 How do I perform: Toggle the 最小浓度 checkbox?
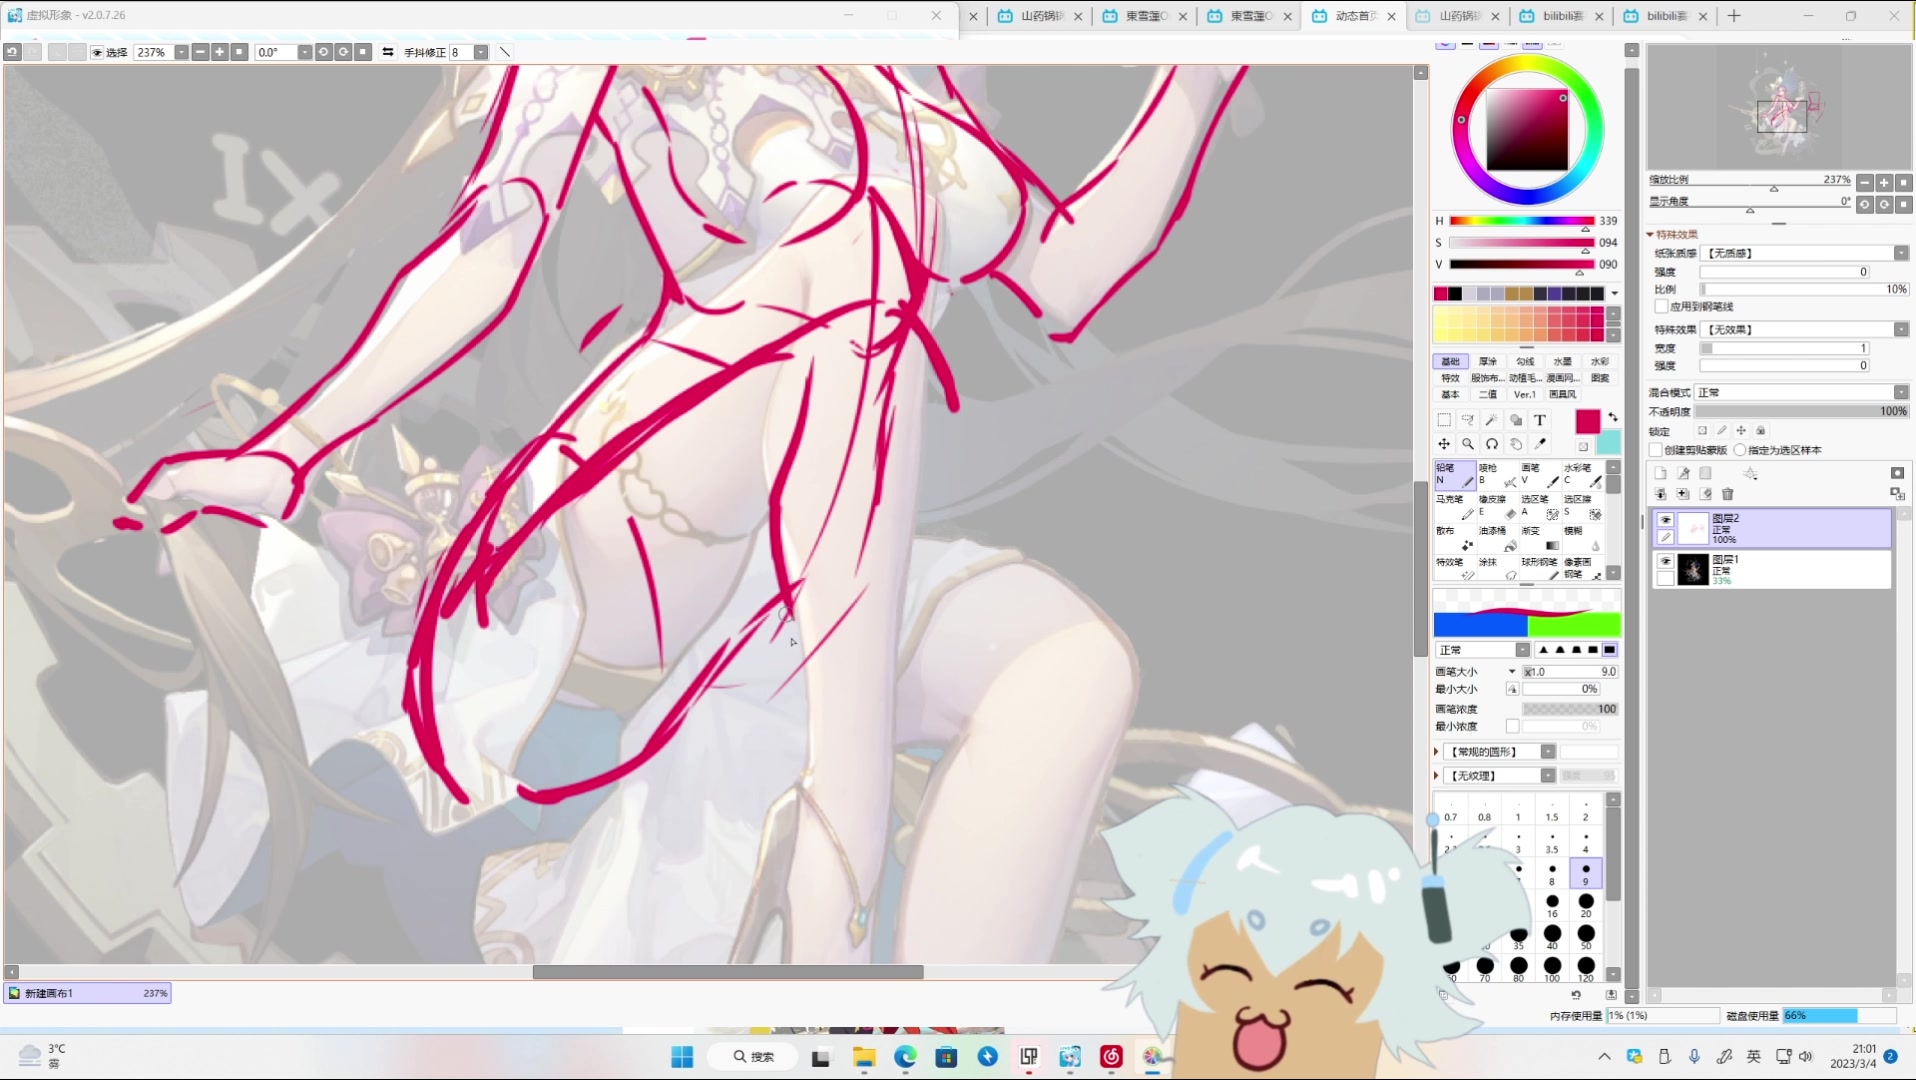click(1512, 727)
